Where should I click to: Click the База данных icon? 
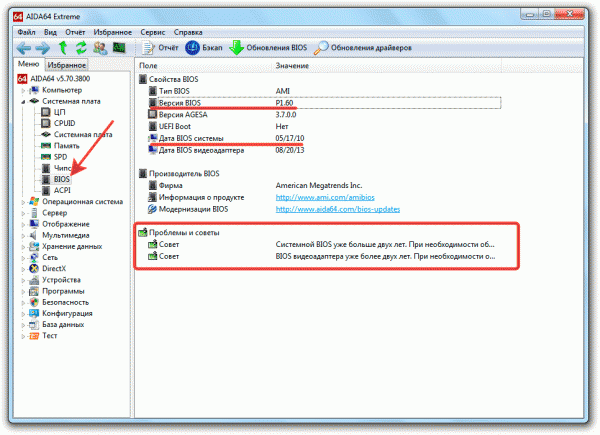pyautogui.click(x=34, y=324)
